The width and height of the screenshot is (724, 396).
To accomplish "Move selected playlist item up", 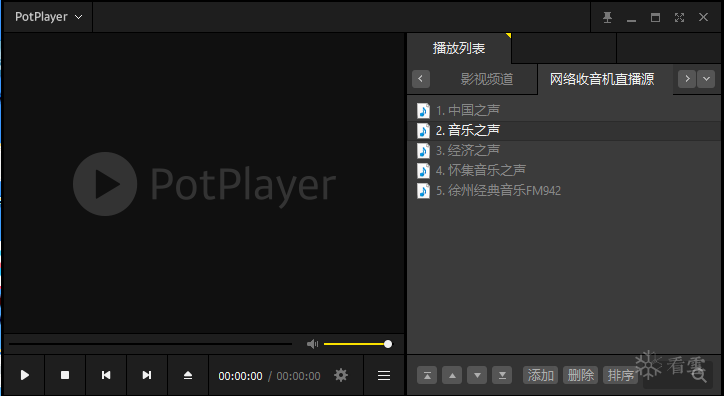I will (452, 375).
